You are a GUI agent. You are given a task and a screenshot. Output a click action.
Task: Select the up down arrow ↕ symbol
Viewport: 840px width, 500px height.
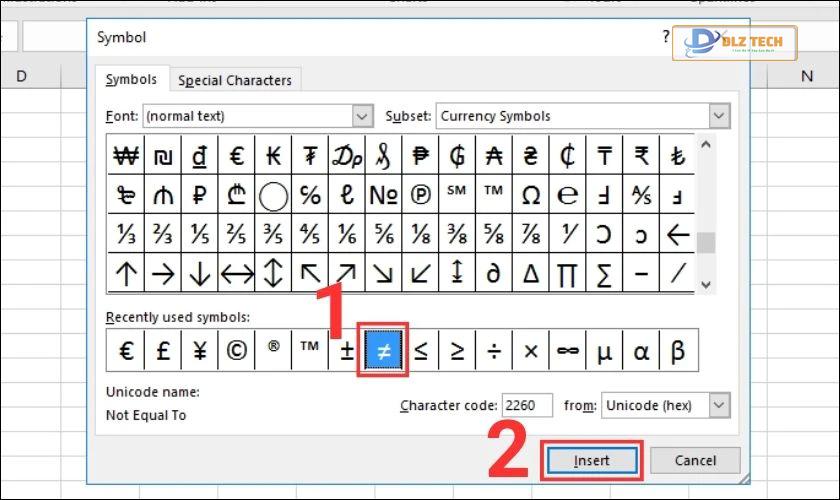273,273
